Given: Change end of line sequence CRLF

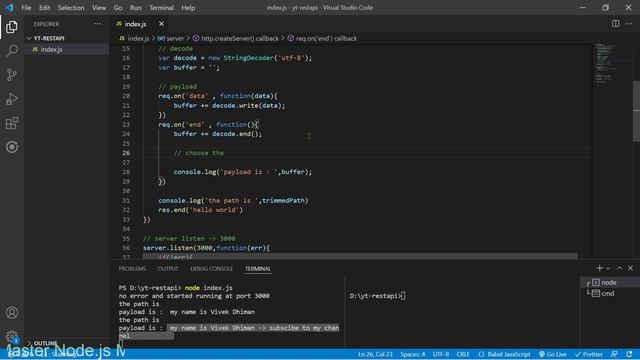Looking at the screenshot, I should [463, 354].
